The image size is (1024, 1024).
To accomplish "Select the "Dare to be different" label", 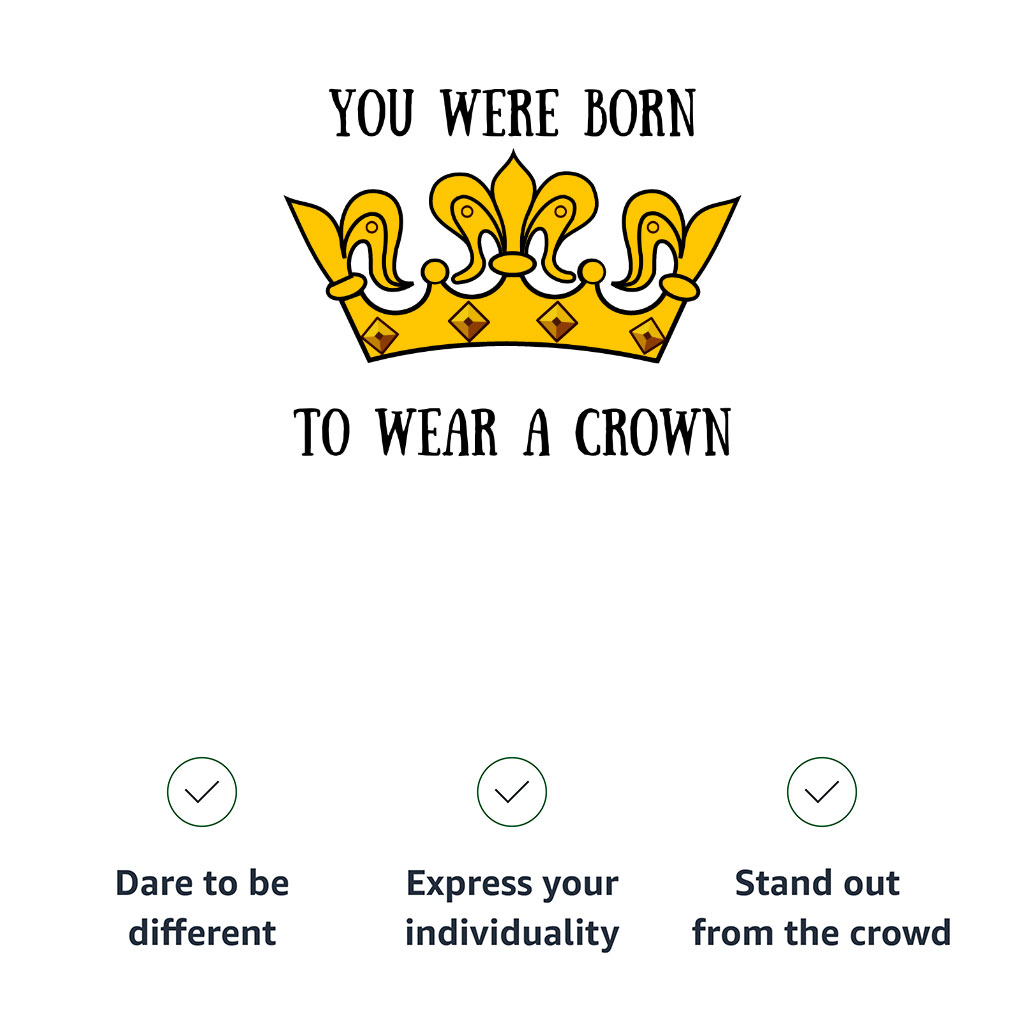I will pos(202,908).
